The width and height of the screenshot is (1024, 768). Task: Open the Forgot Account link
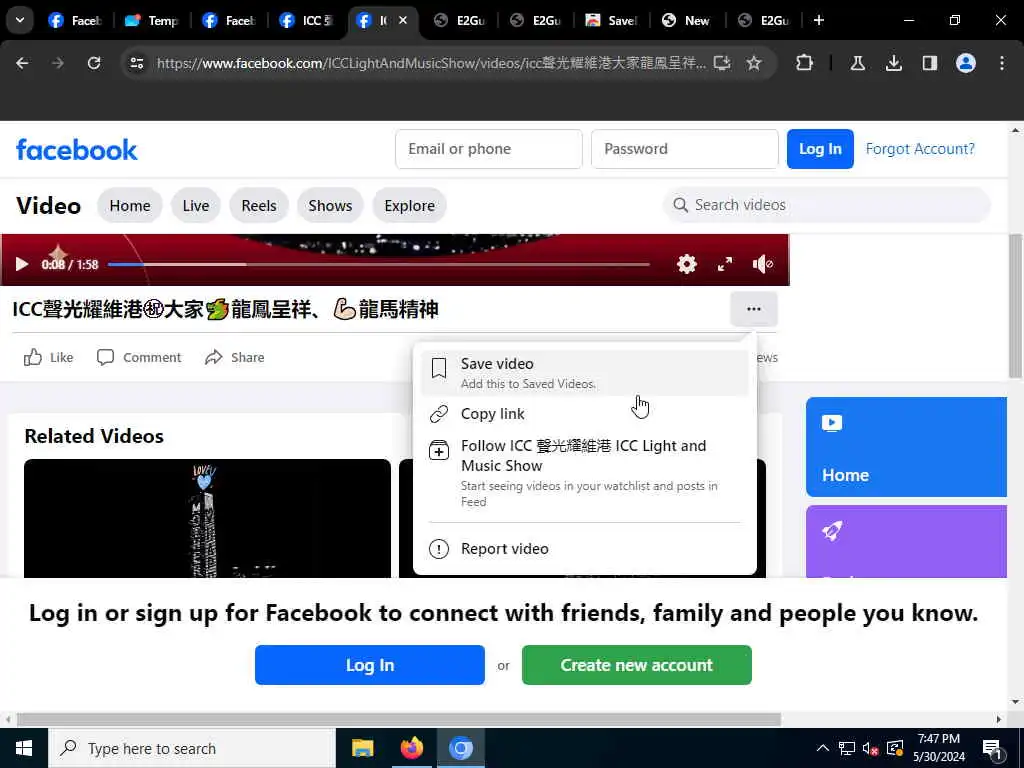point(920,149)
